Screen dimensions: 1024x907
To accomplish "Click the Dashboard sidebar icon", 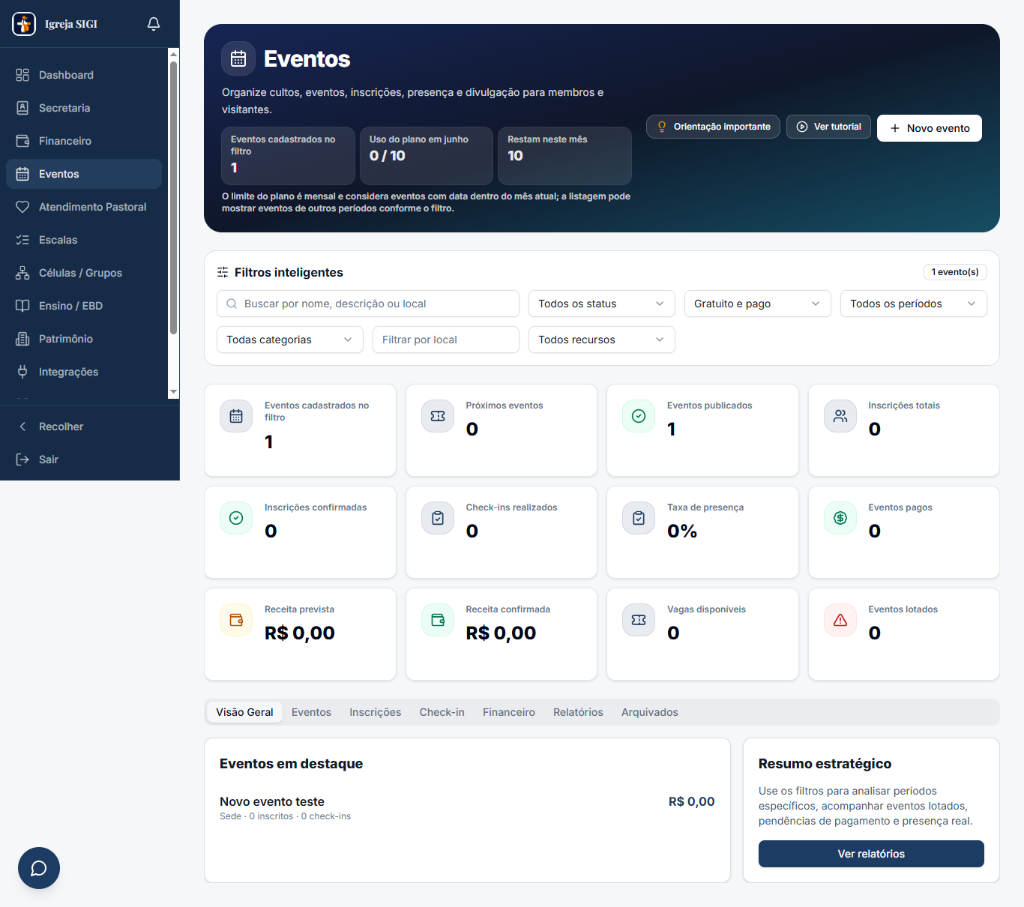I will coord(22,75).
